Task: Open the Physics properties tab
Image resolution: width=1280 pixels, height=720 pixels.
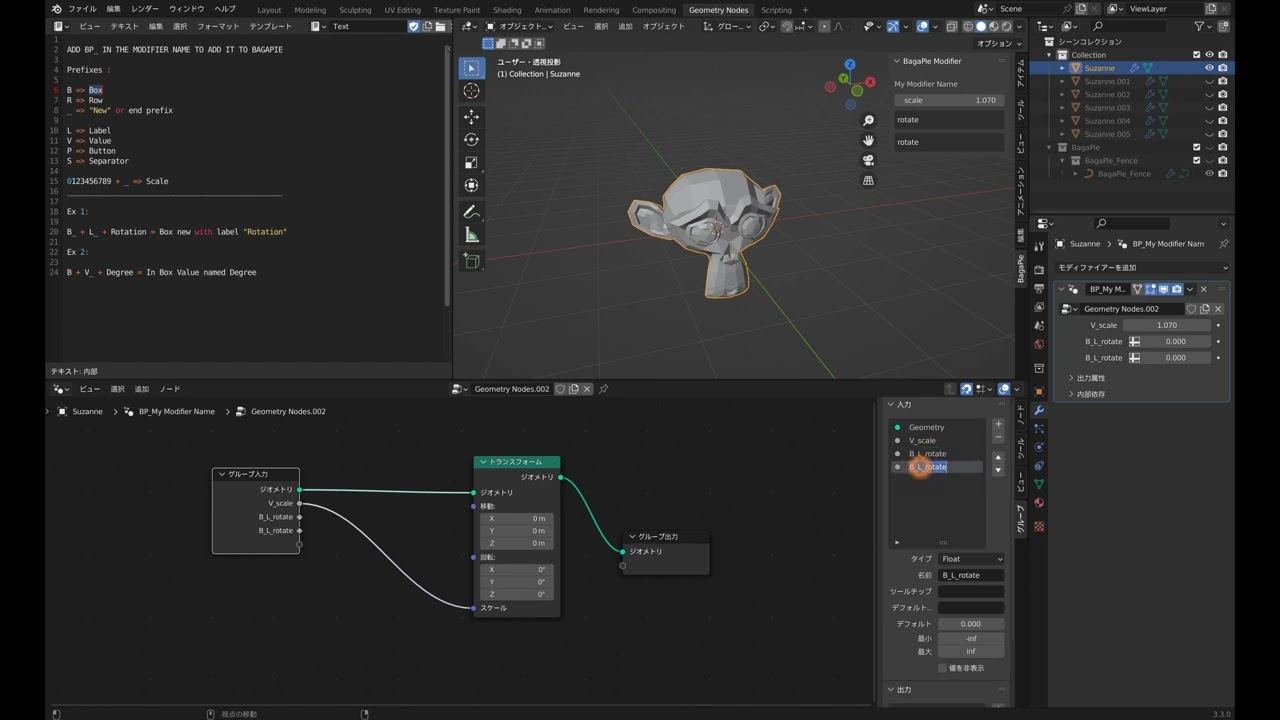Action: [1039, 447]
